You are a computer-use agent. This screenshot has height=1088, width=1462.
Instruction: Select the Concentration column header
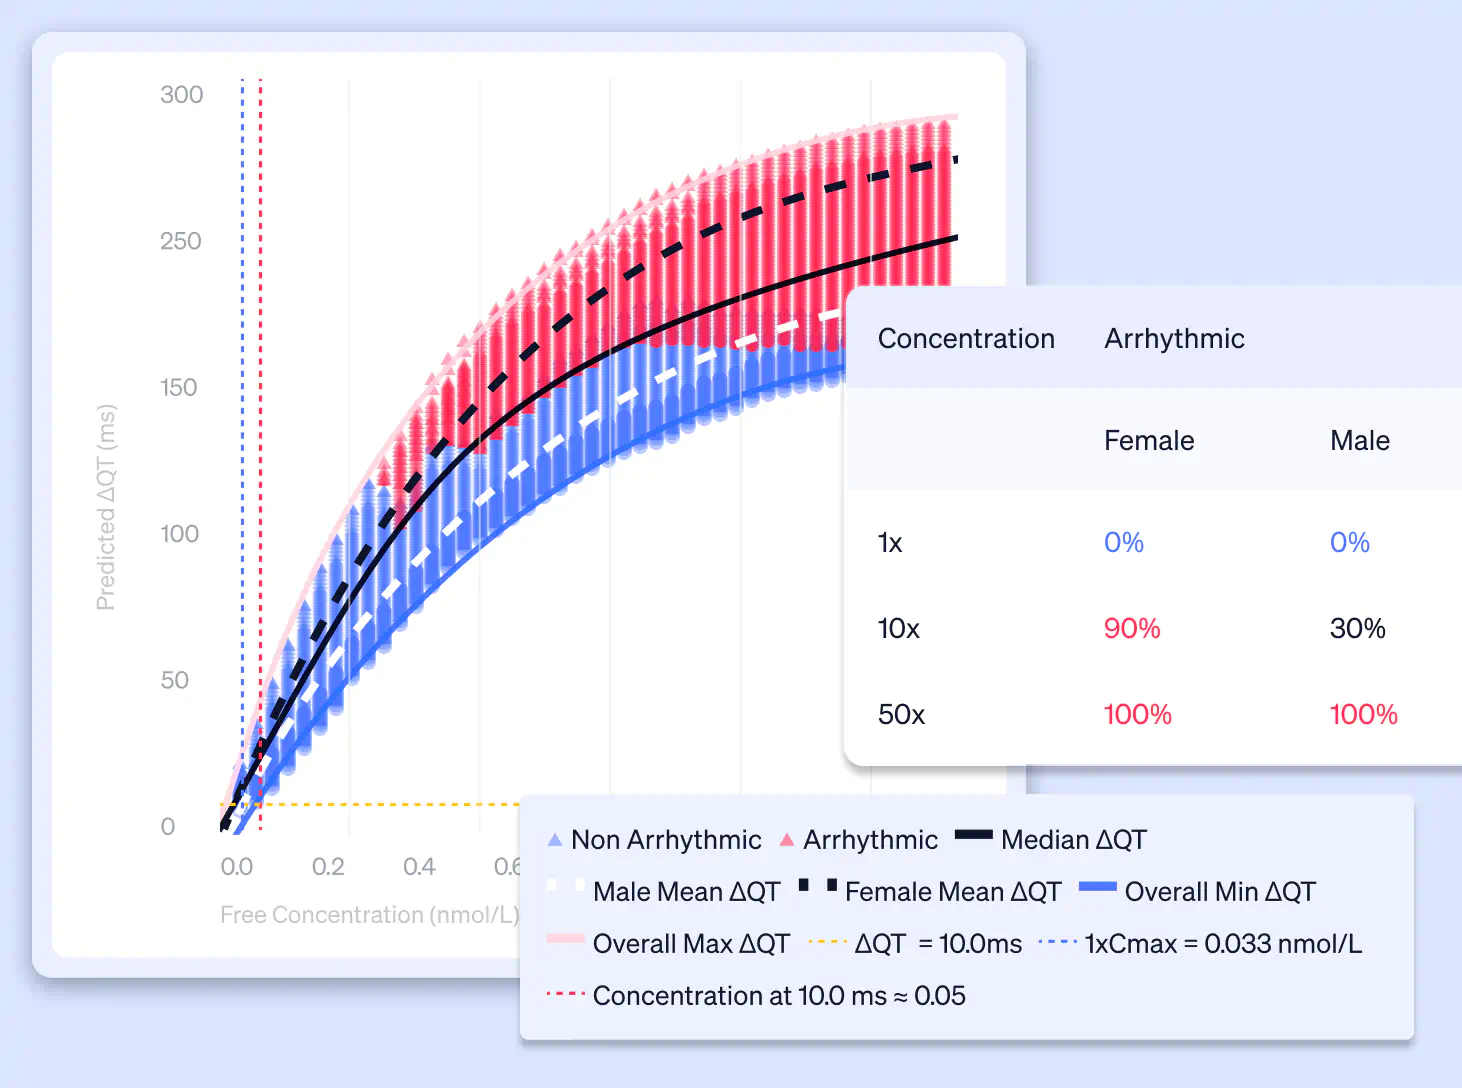[966, 339]
